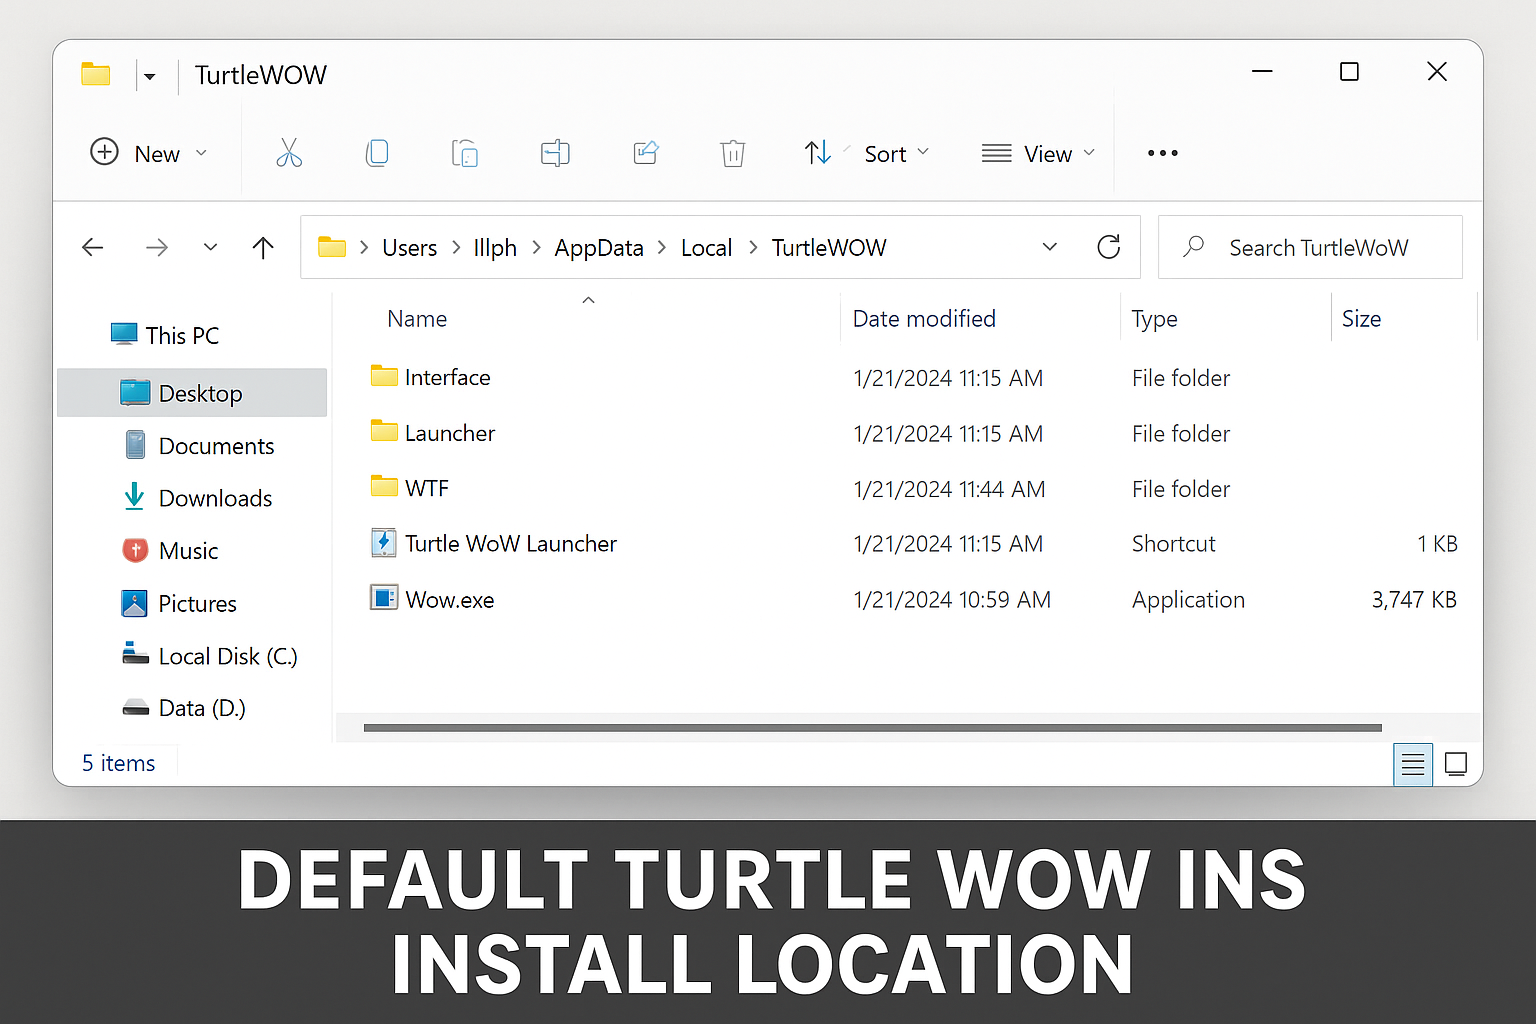Screen dimensions: 1536x1024
Task: Select the Launcher folder icon
Action: click(x=384, y=431)
